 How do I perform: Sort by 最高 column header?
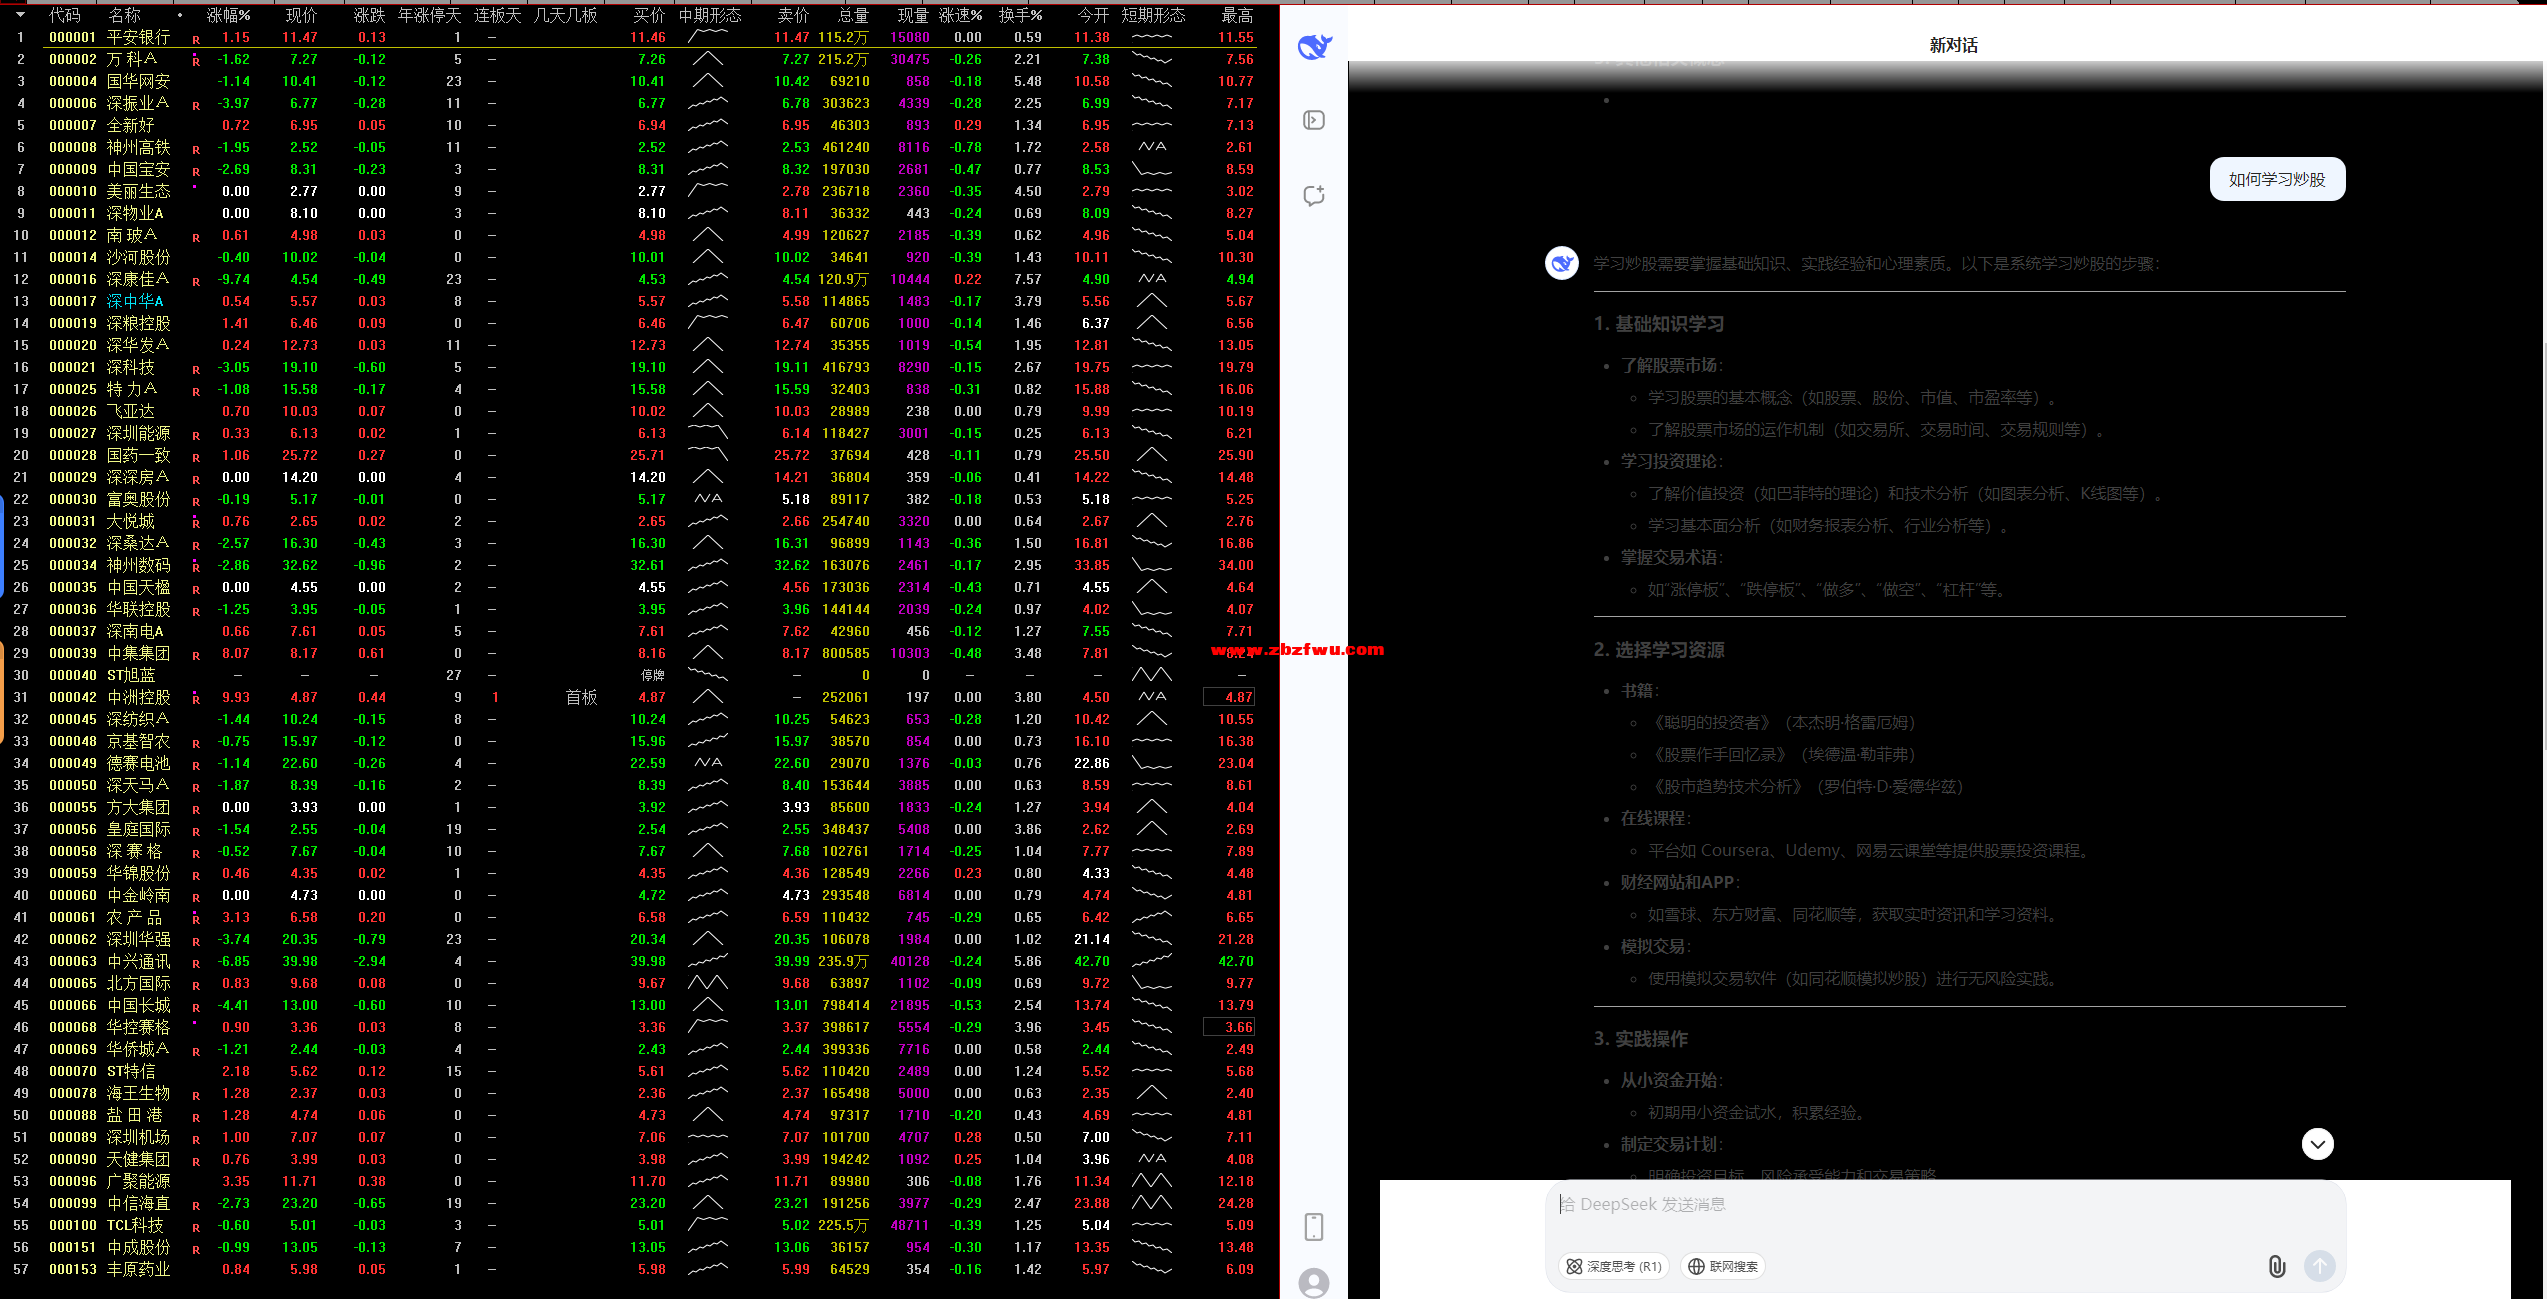pyautogui.click(x=1237, y=15)
